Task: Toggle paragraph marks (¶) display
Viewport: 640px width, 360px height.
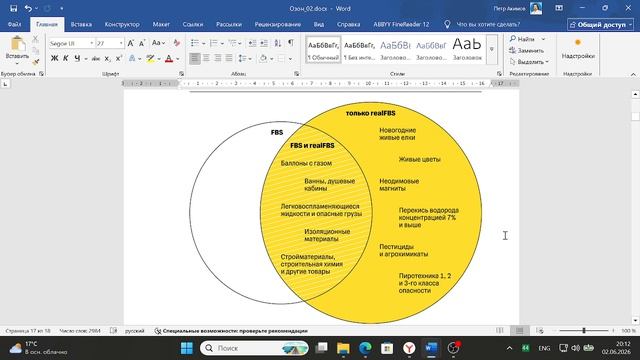Action: tap(291, 43)
